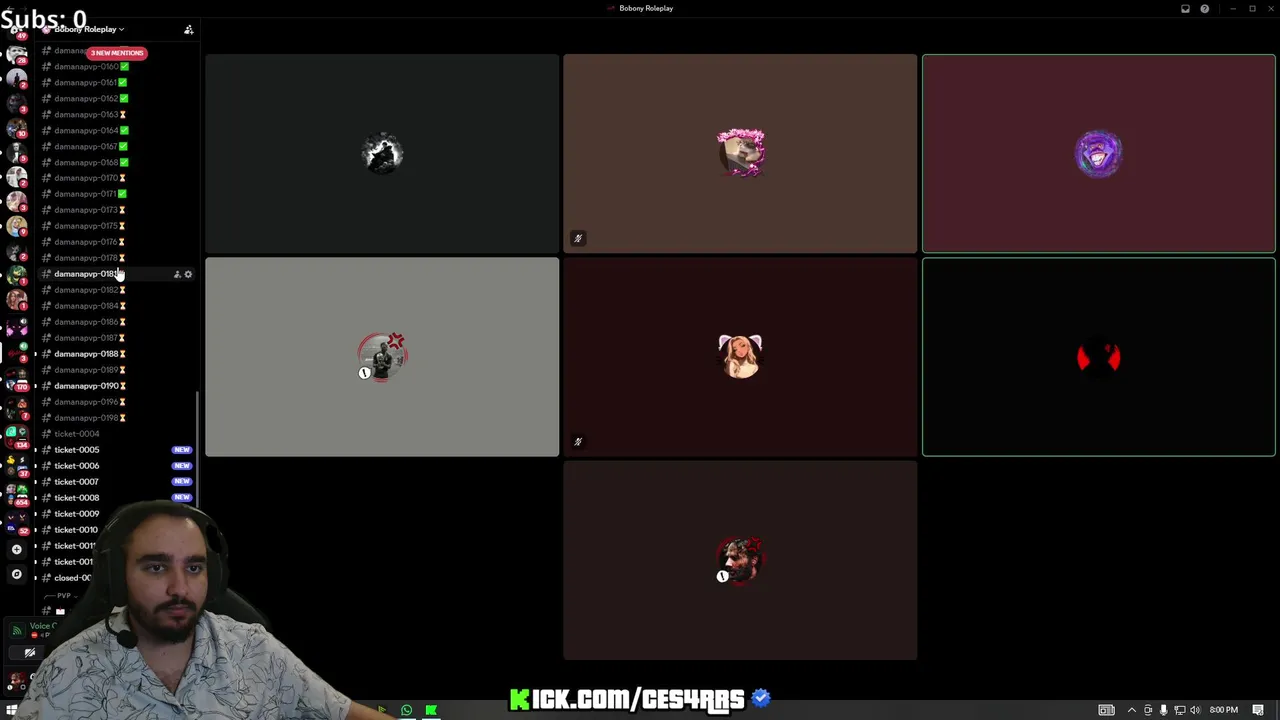Viewport: 1280px width, 720px height.
Task: Focus red-eyed avatar participant tile
Action: [x=1099, y=357]
